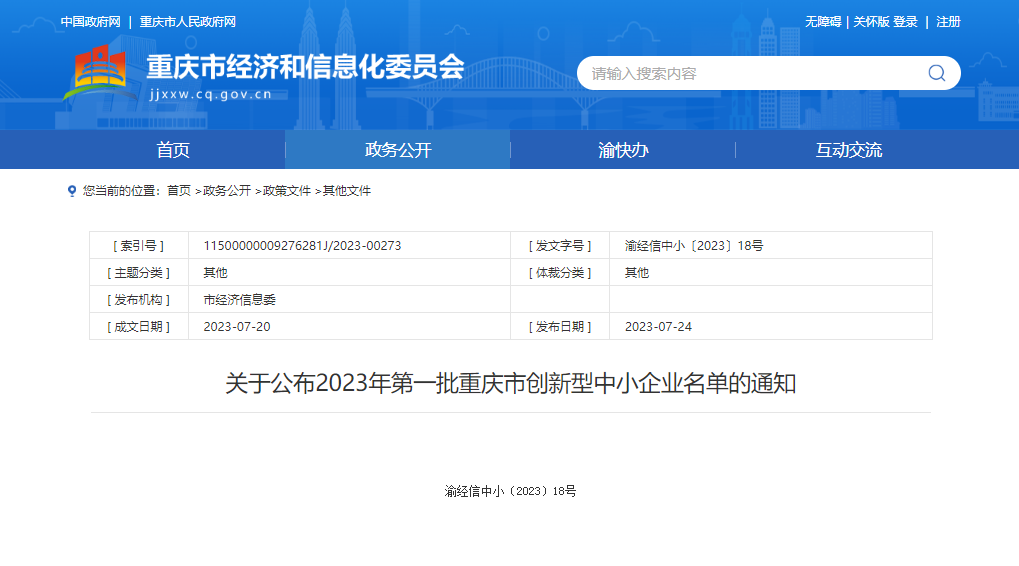Viewport: 1019px width, 566px height.
Task: Visit the 重庆市人民政府网 link
Action: pos(188,22)
